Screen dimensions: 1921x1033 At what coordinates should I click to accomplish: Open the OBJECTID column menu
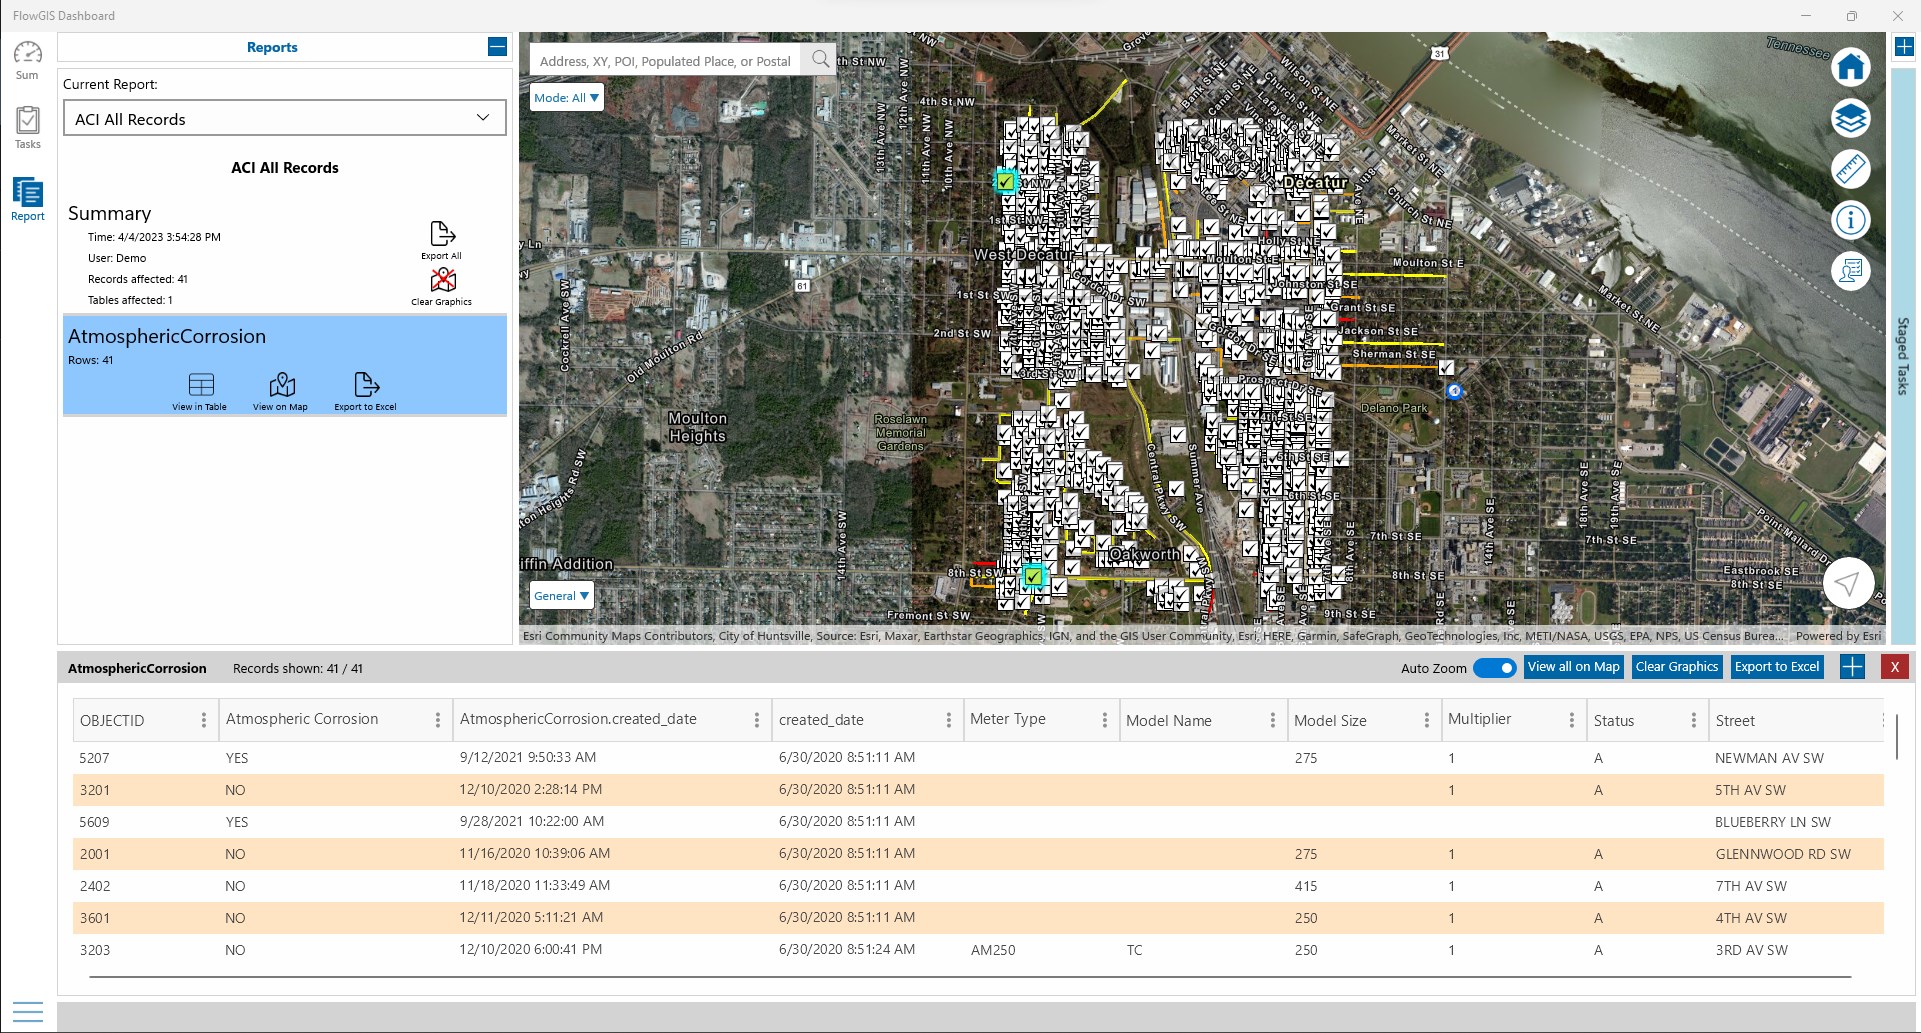pos(204,720)
